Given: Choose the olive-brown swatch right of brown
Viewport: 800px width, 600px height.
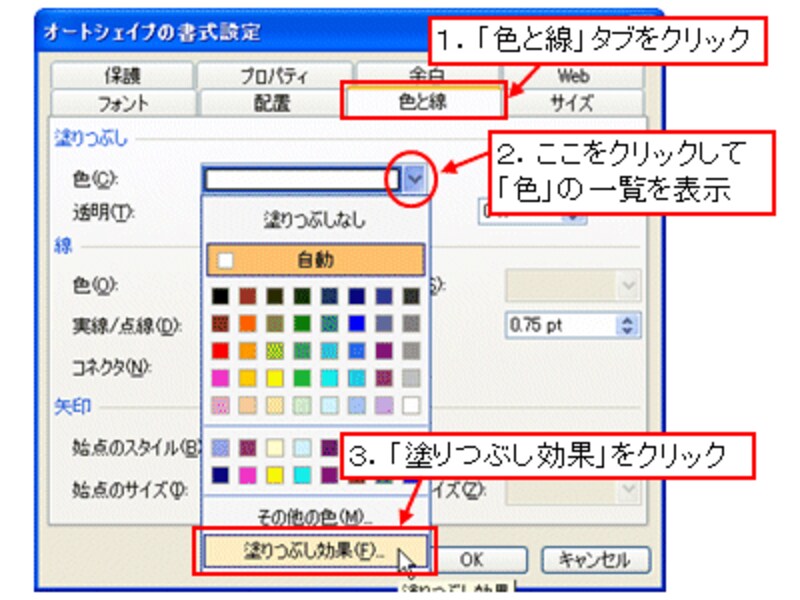Looking at the screenshot, I should pyautogui.click(x=275, y=296).
